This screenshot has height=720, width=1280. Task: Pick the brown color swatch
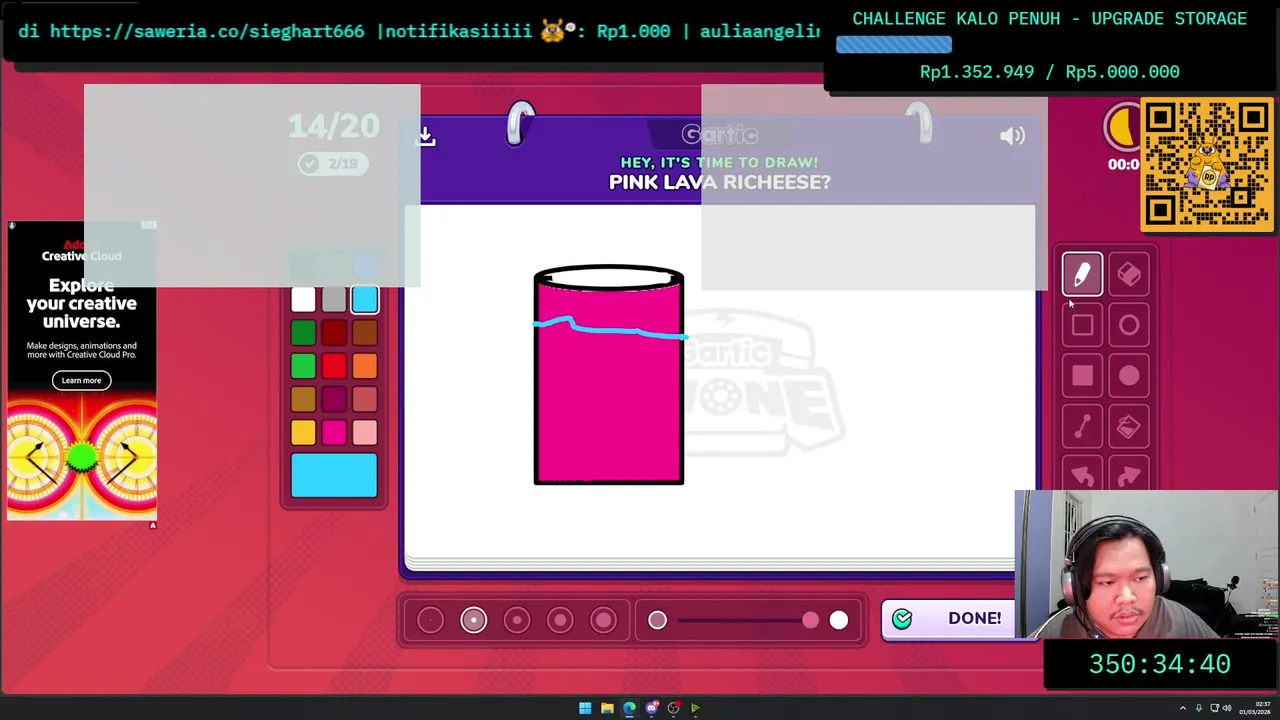pos(365,333)
